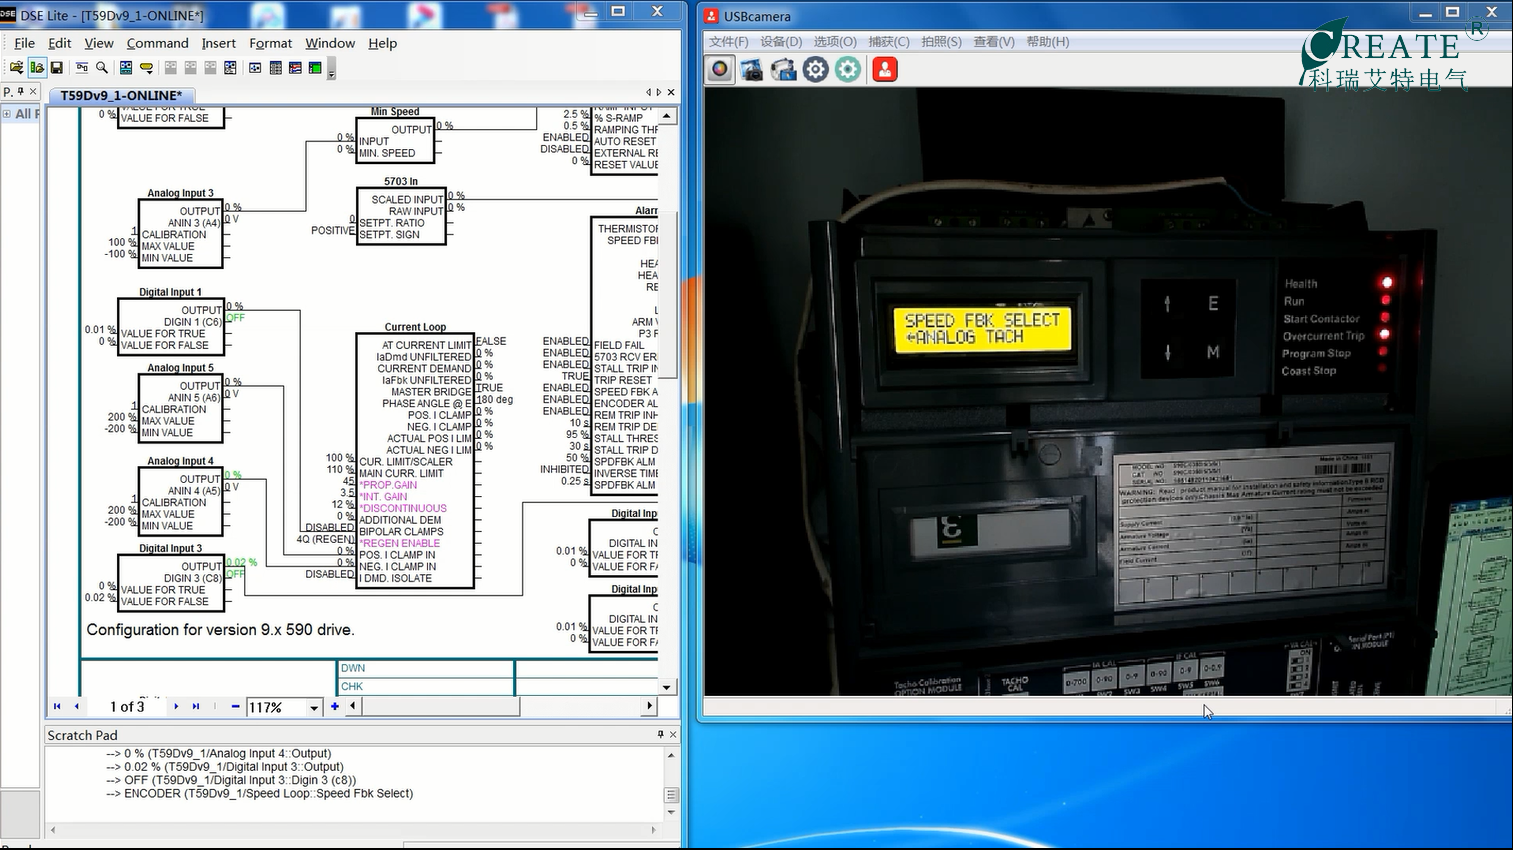Select the T59Dv9_1-ONLINE* document tab
The height and width of the screenshot is (850, 1513).
tap(121, 96)
